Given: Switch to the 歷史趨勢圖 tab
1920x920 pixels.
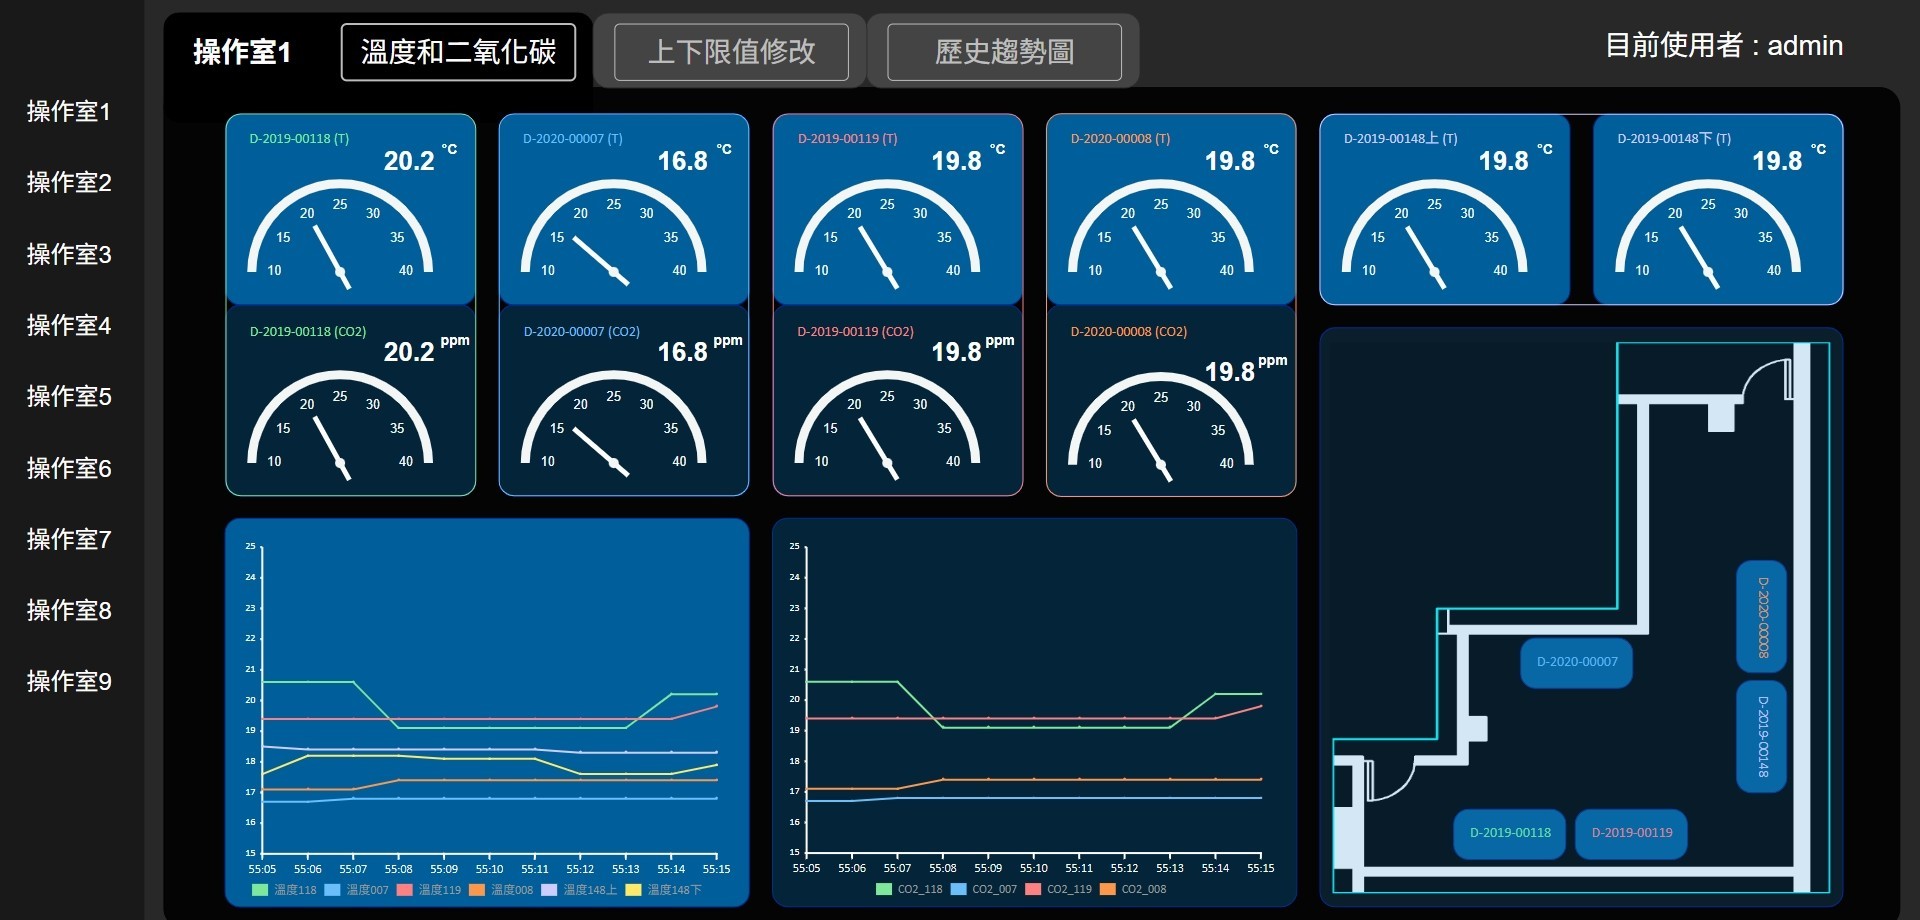Looking at the screenshot, I should tap(1004, 52).
